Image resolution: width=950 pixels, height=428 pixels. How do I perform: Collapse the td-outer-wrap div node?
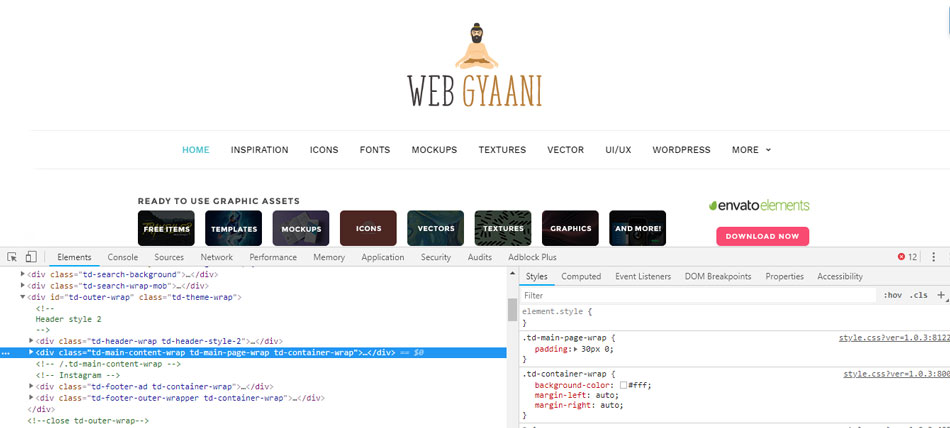(x=23, y=297)
